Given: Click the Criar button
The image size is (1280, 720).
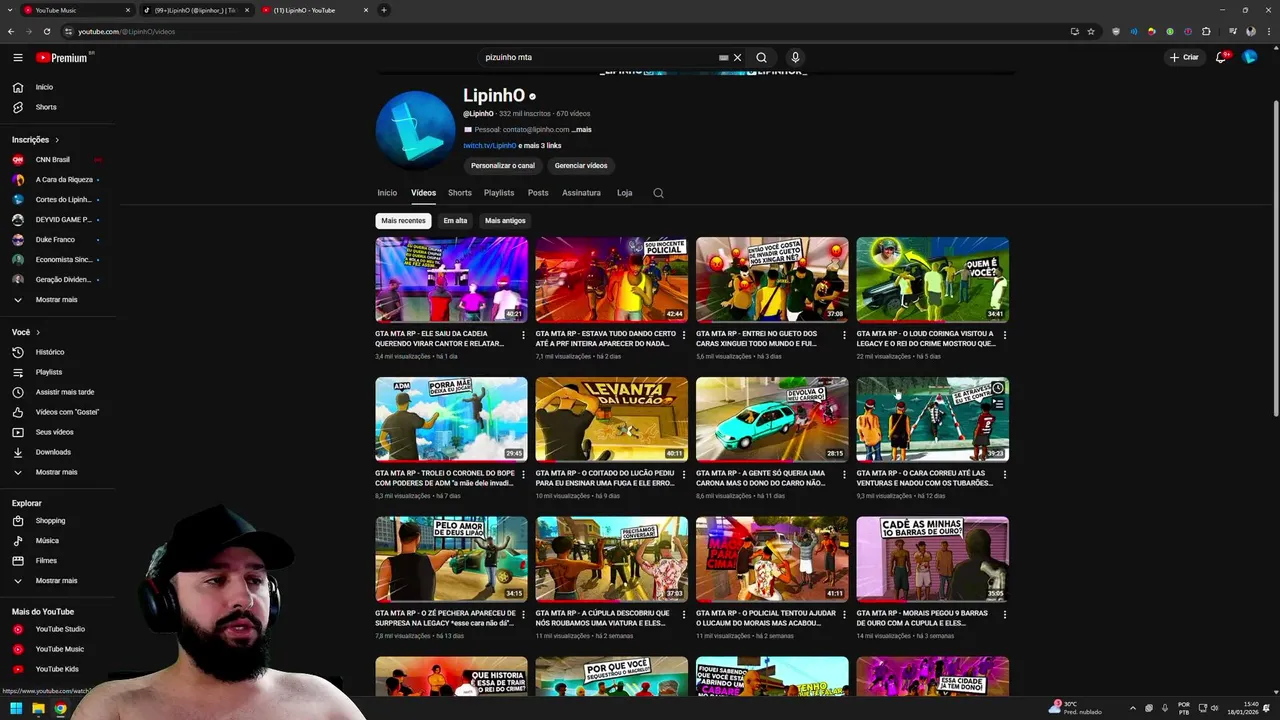Looking at the screenshot, I should click(x=1183, y=57).
